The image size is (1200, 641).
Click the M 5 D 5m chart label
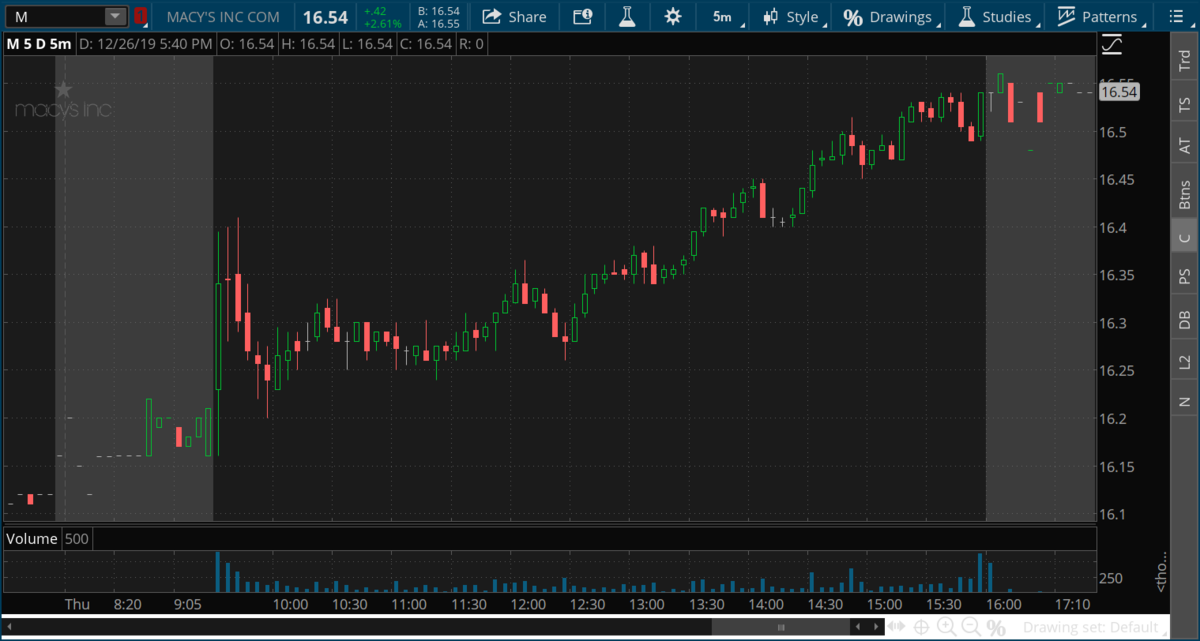click(38, 44)
